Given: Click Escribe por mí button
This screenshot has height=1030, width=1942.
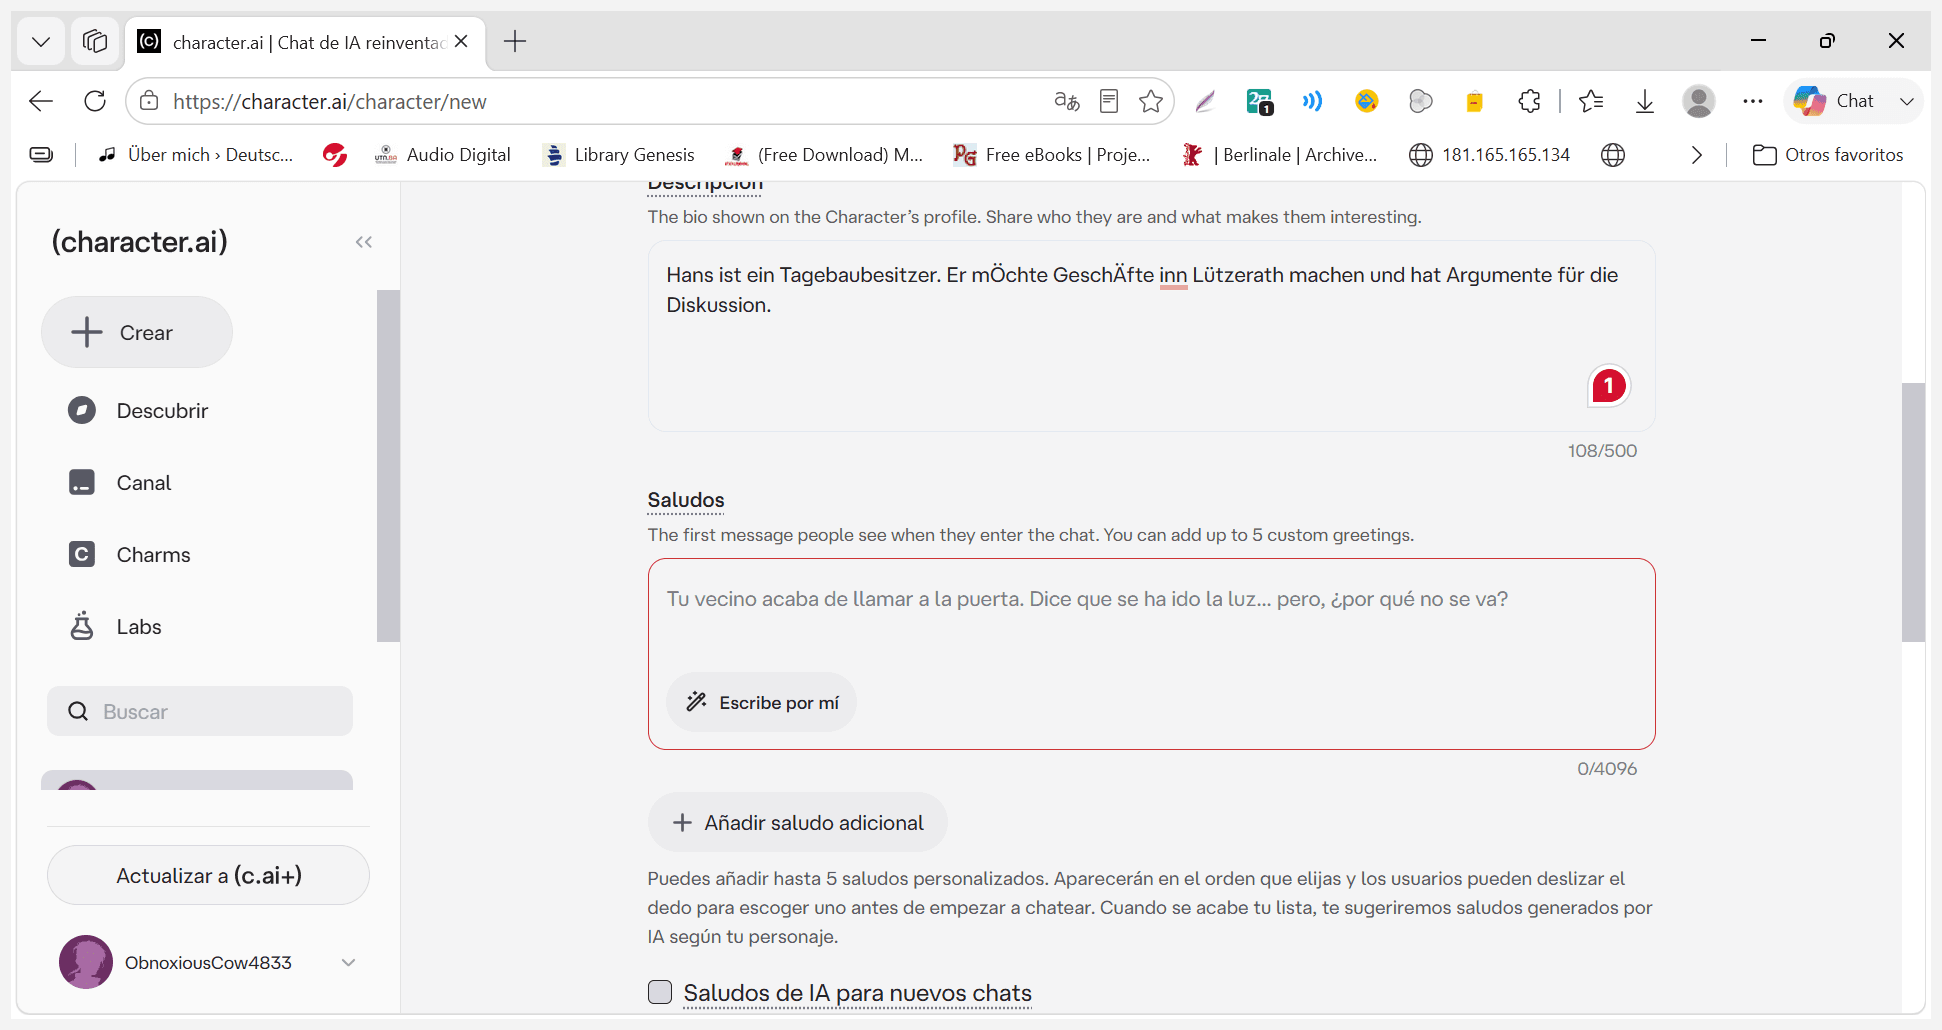Looking at the screenshot, I should tap(762, 702).
